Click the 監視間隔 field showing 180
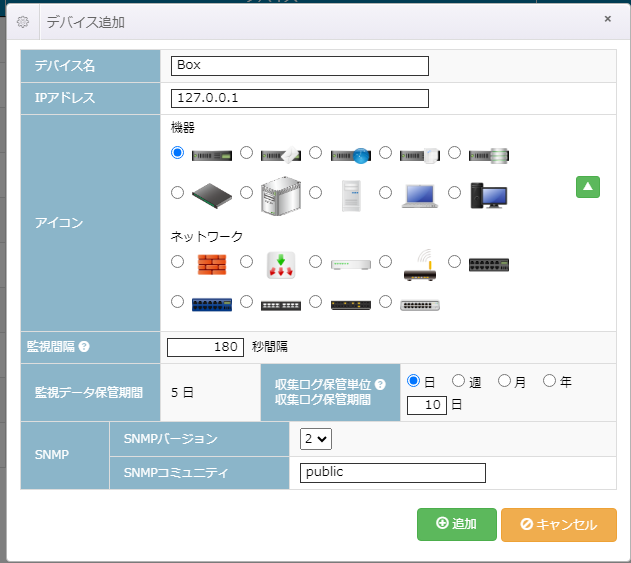This screenshot has width=631, height=563. (205, 347)
